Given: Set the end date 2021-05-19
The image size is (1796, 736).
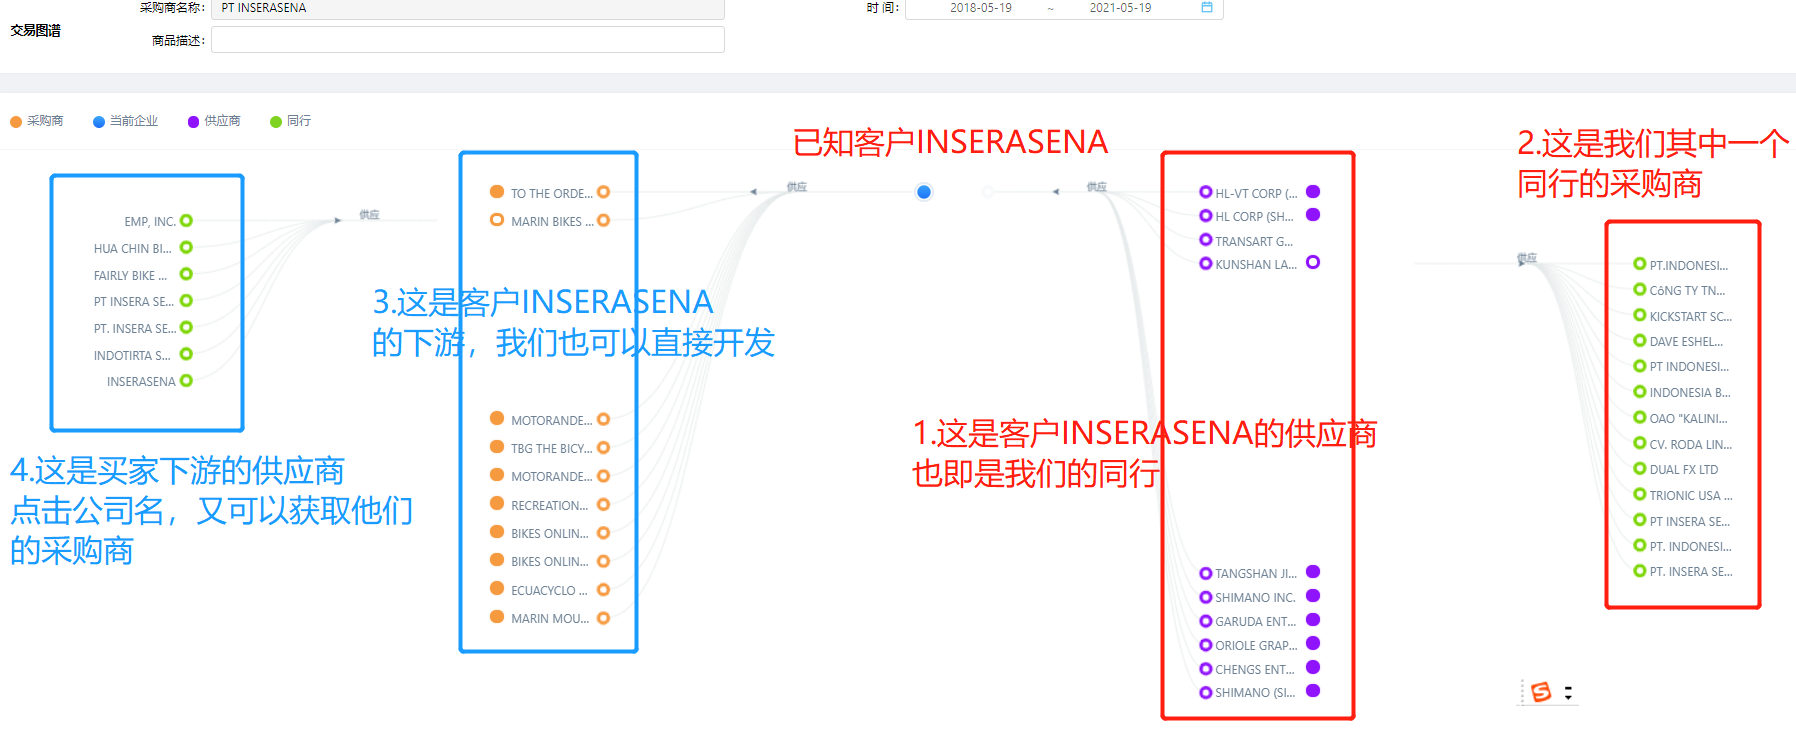Looking at the screenshot, I should (1120, 8).
